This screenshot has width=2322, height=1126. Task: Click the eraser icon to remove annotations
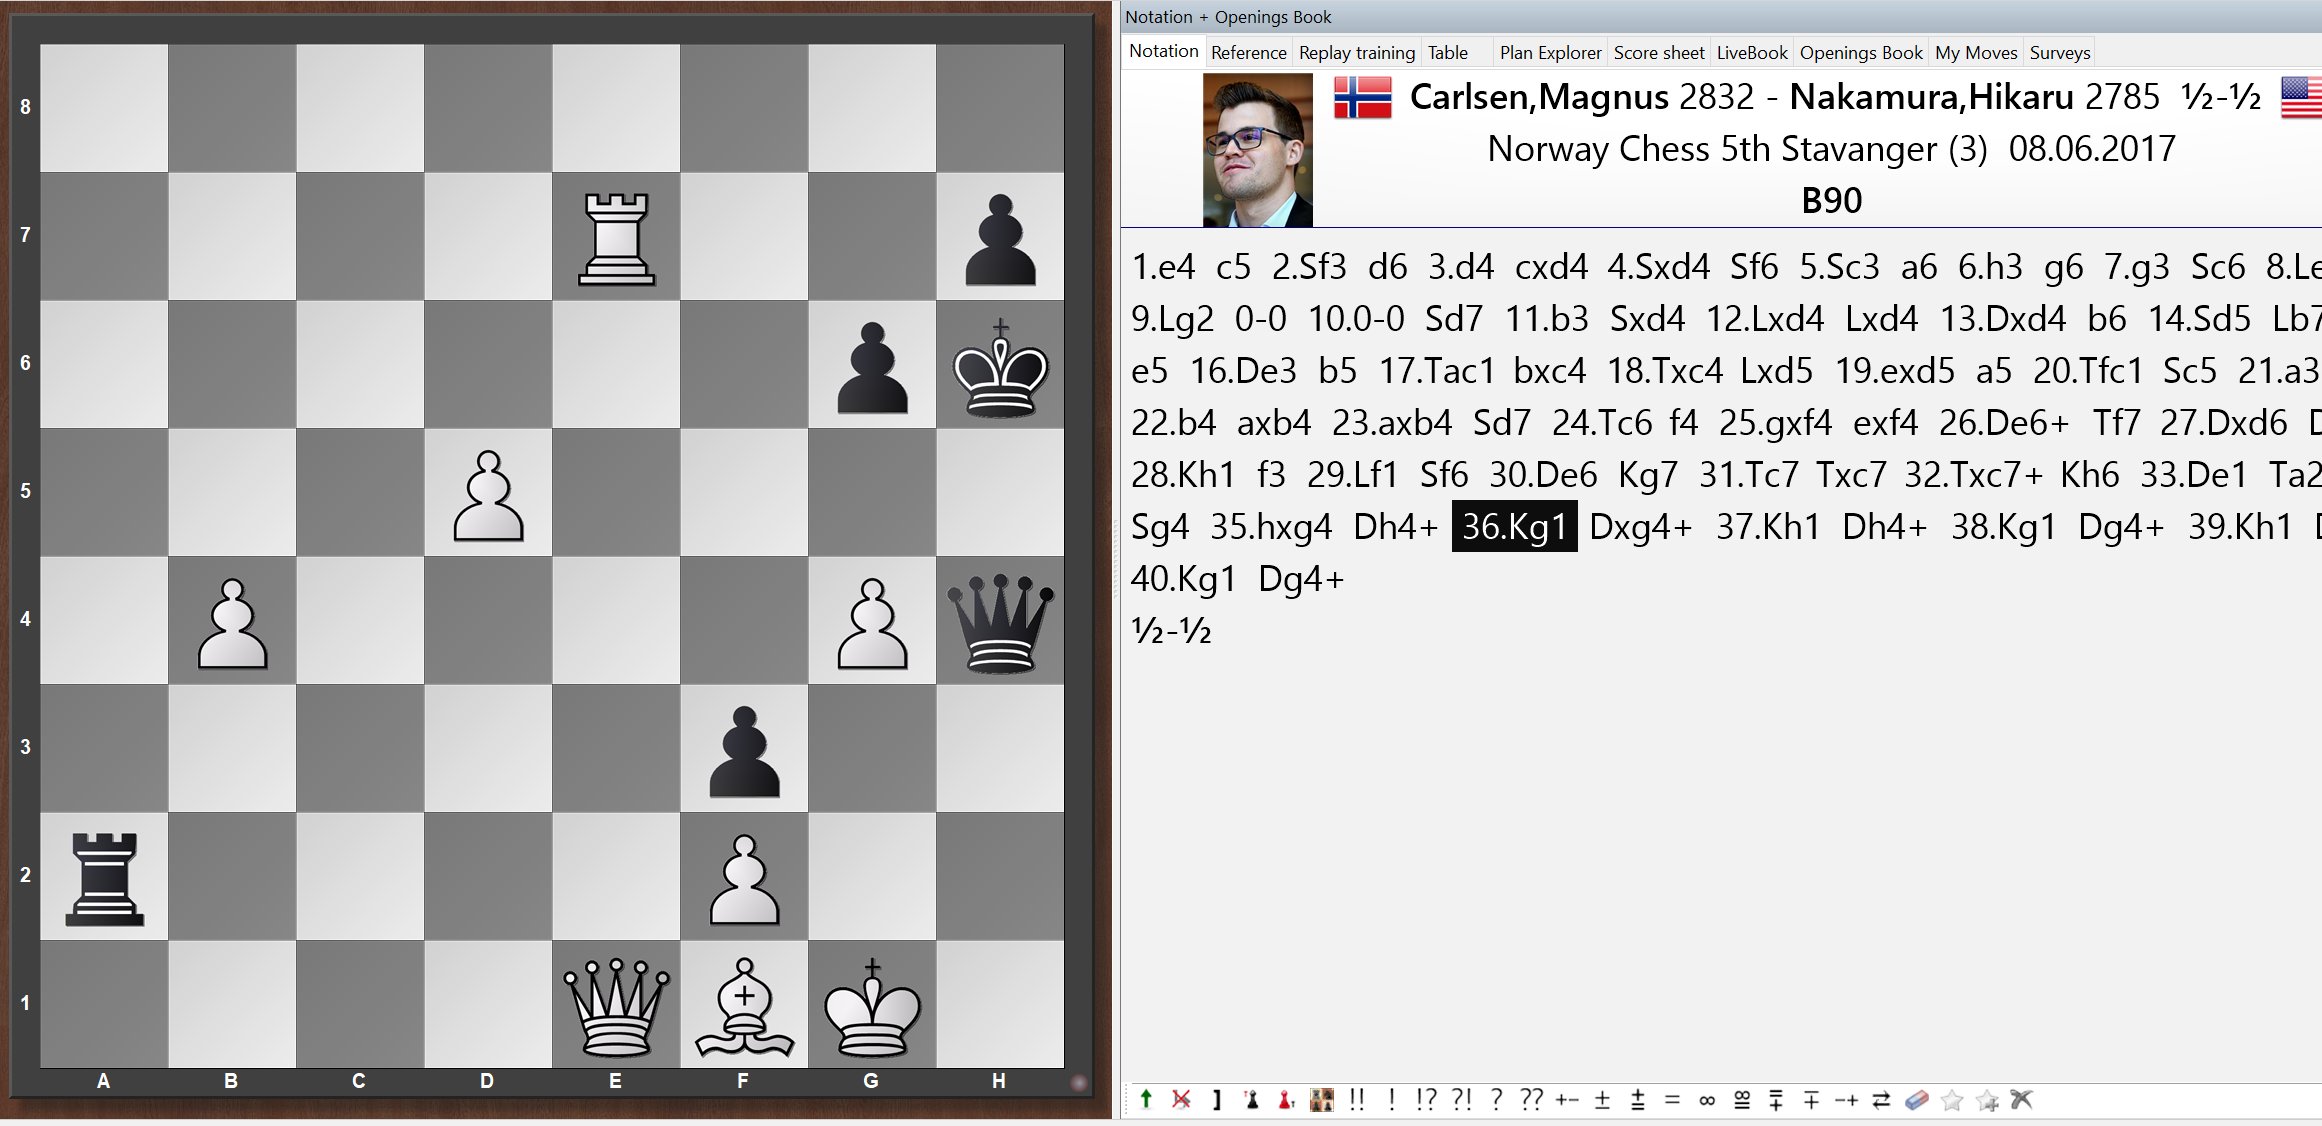tap(1916, 1100)
